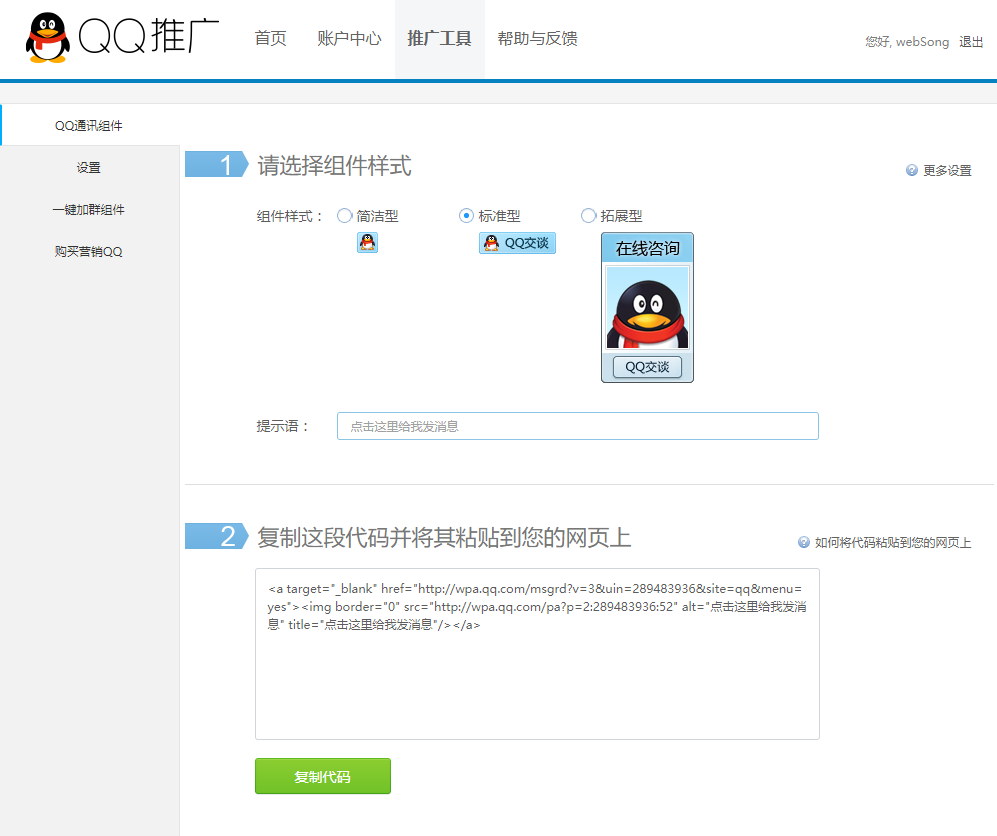This screenshot has height=836, width=997.
Task: Click the 请选择组件样式 heading text
Action: (x=334, y=165)
